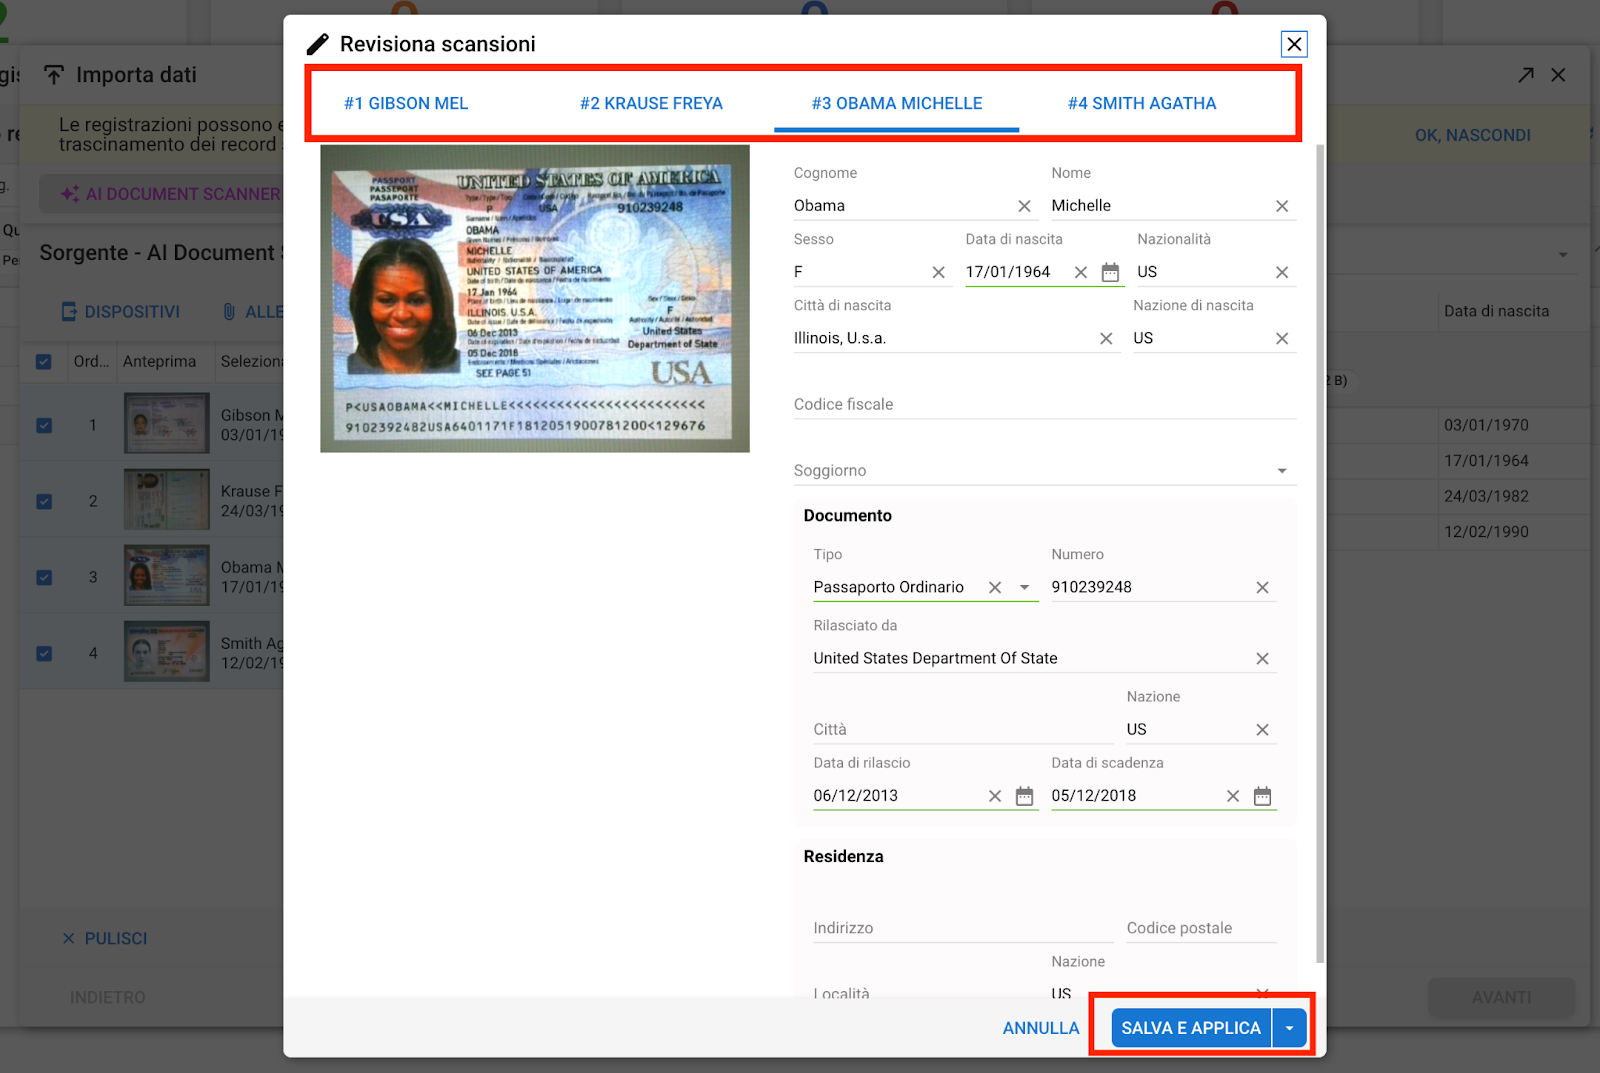The image size is (1600, 1073).
Task: Open the Salva e Applica split-button arrow
Action: [x=1289, y=1028]
